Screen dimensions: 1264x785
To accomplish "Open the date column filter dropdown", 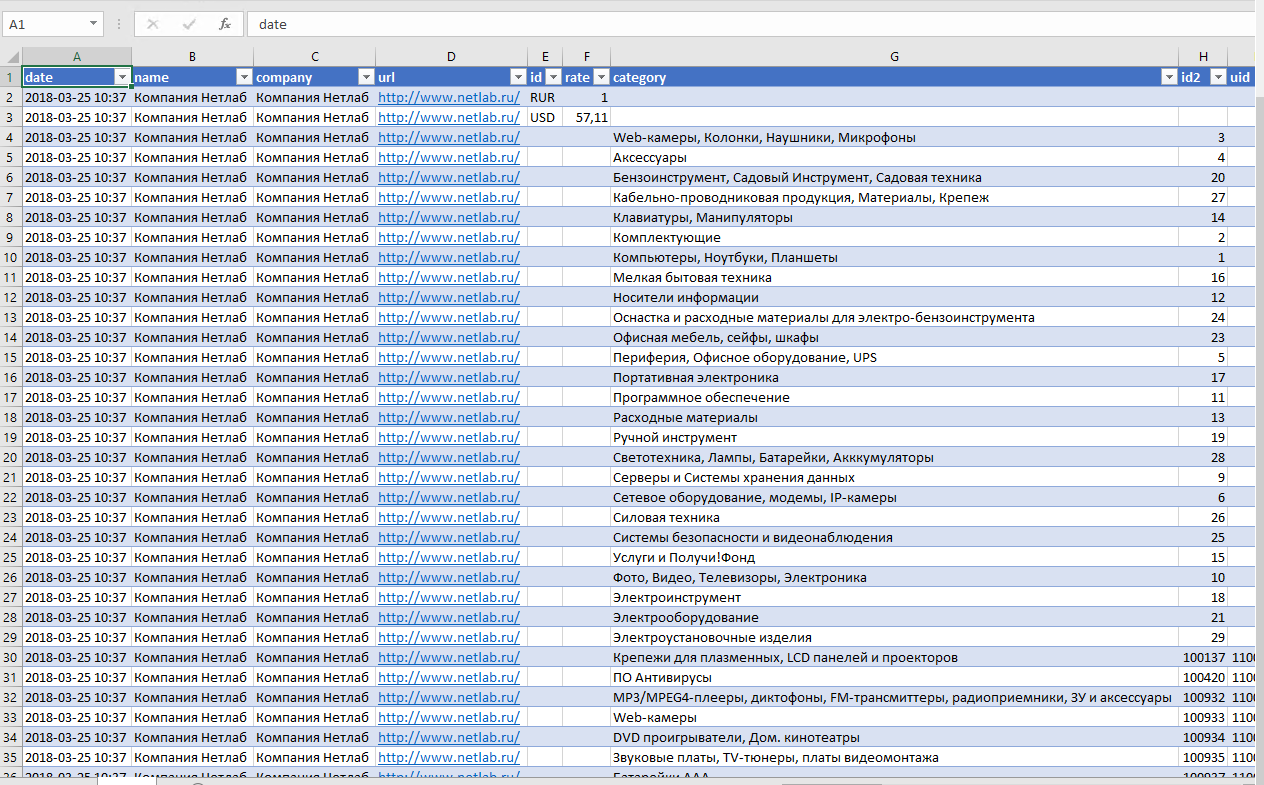I will pyautogui.click(x=122, y=77).
